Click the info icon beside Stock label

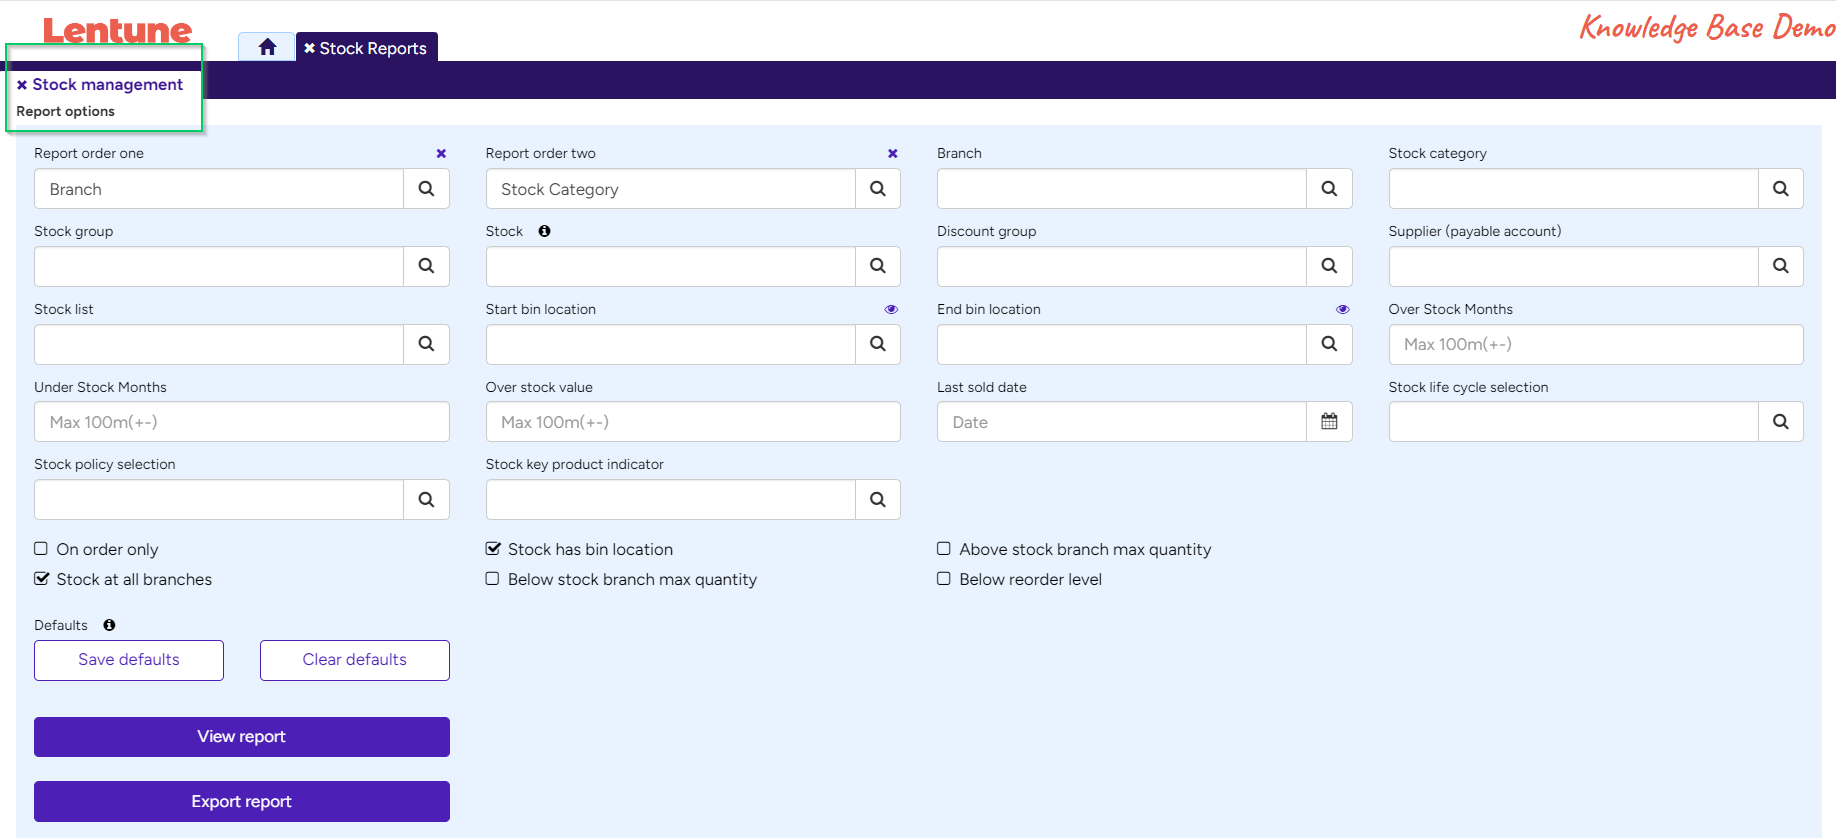pyautogui.click(x=544, y=231)
